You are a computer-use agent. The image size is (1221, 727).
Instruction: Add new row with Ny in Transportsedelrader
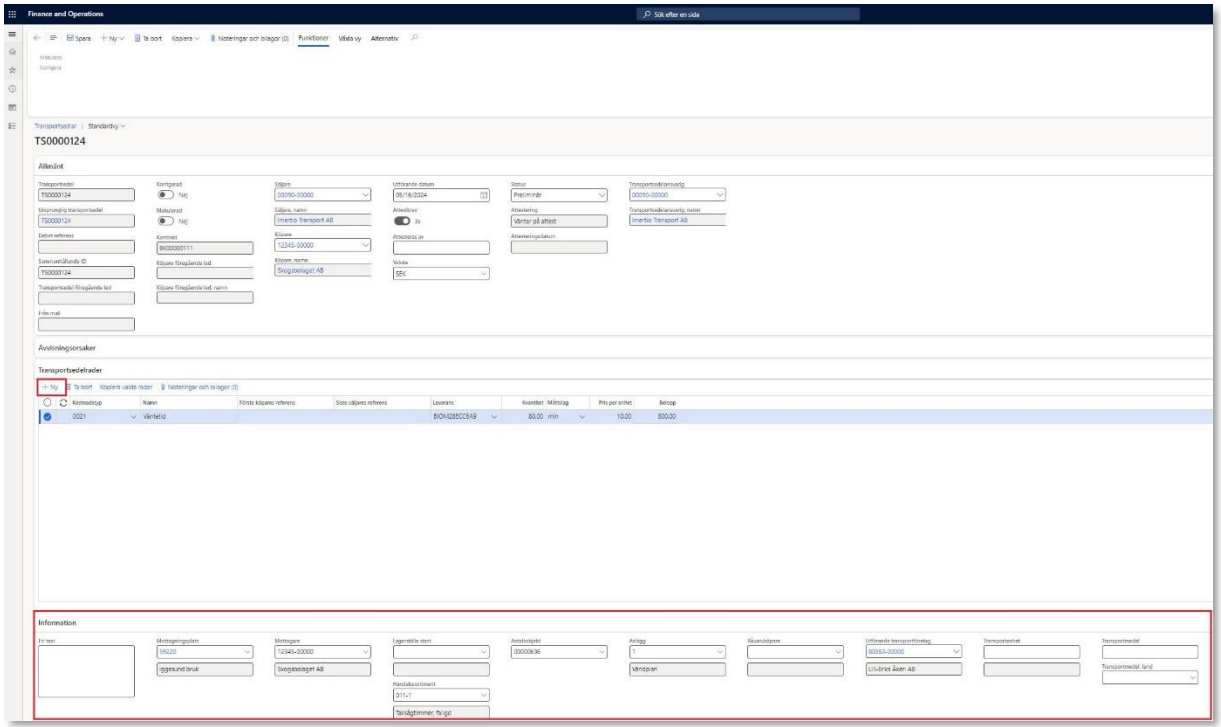coord(50,385)
